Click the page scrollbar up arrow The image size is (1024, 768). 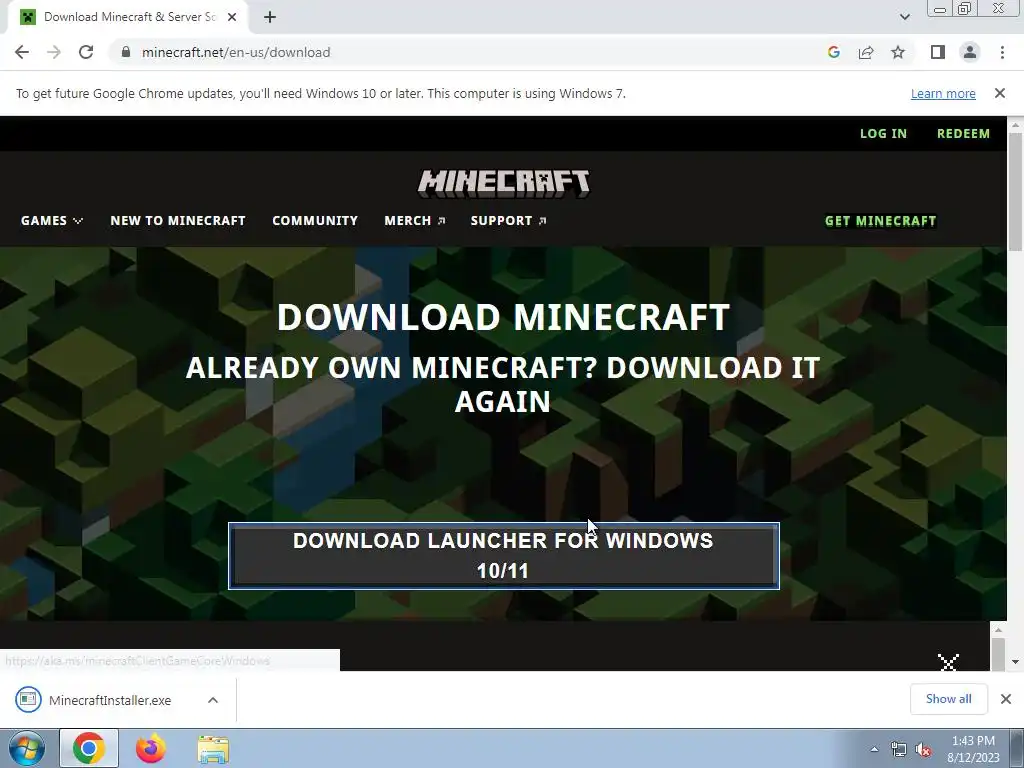[1015, 124]
